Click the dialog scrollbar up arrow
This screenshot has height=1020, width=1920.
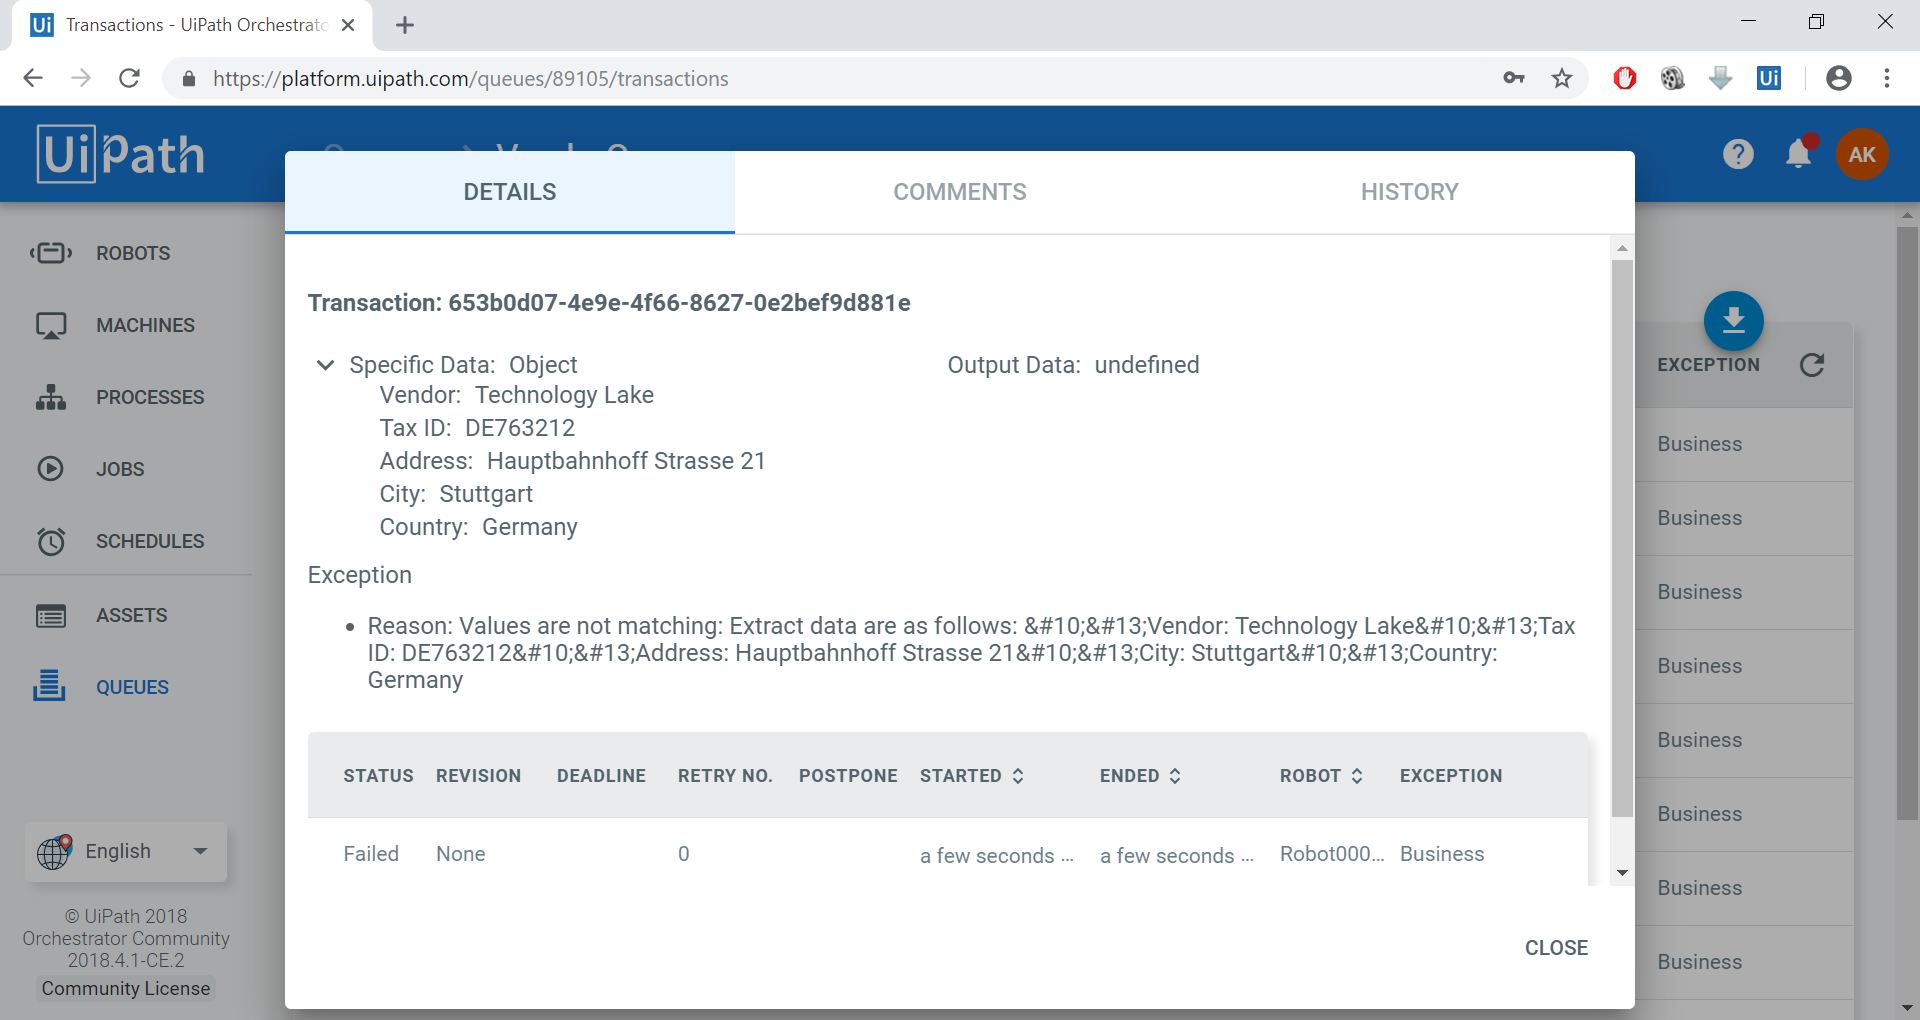click(x=1622, y=247)
